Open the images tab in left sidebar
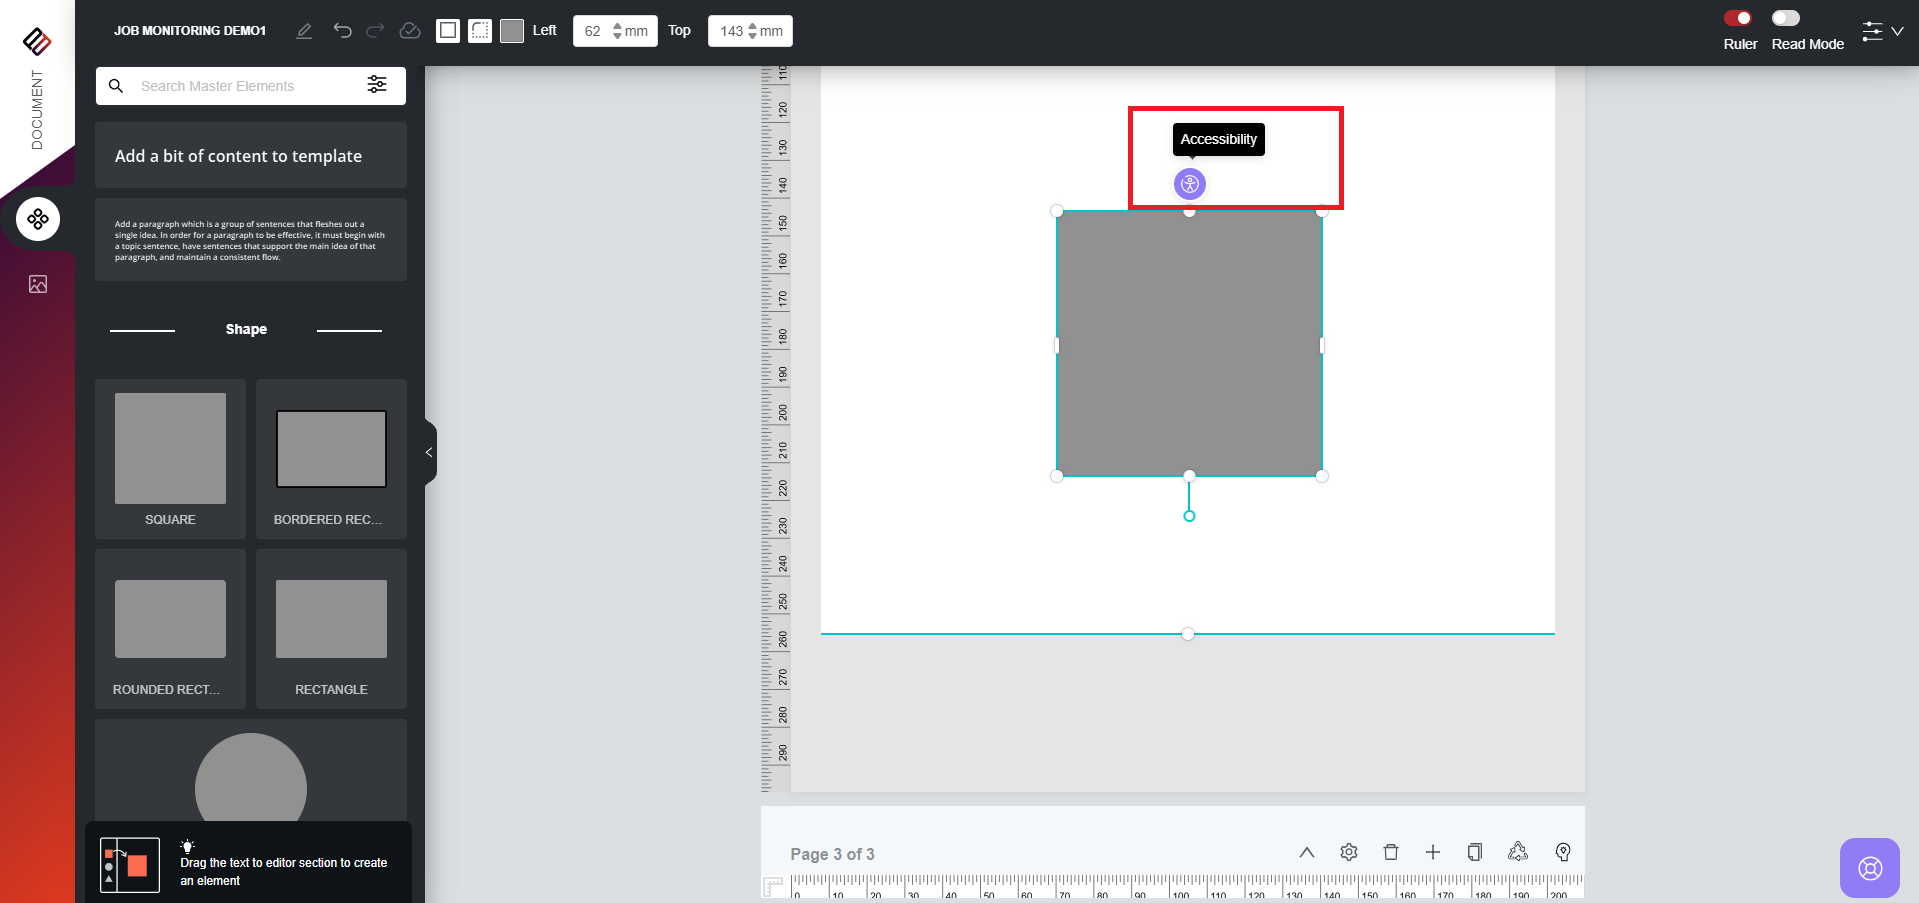This screenshot has width=1919, height=903. 38,284
